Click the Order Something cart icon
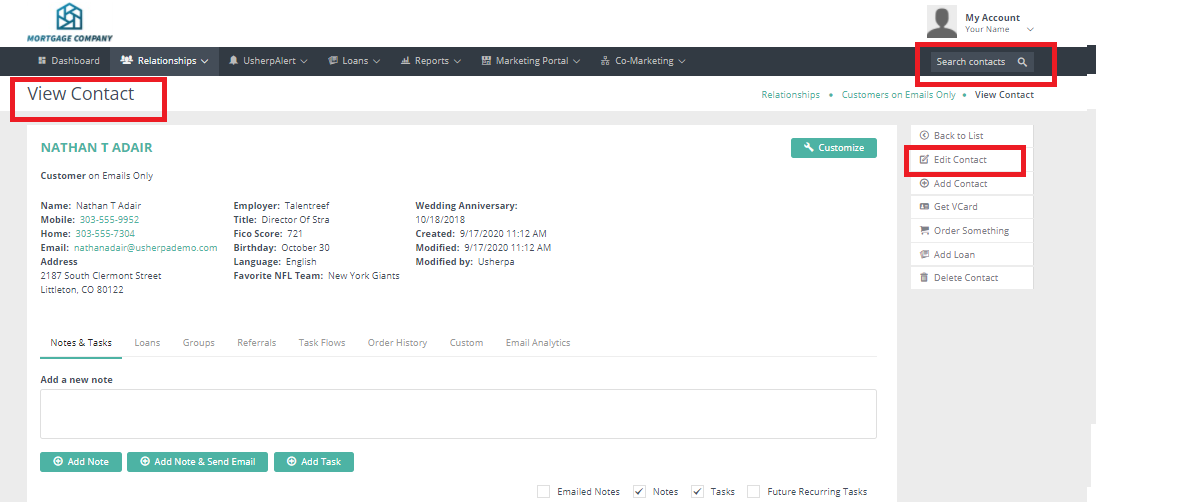This screenshot has height=502, width=1182. 924,231
